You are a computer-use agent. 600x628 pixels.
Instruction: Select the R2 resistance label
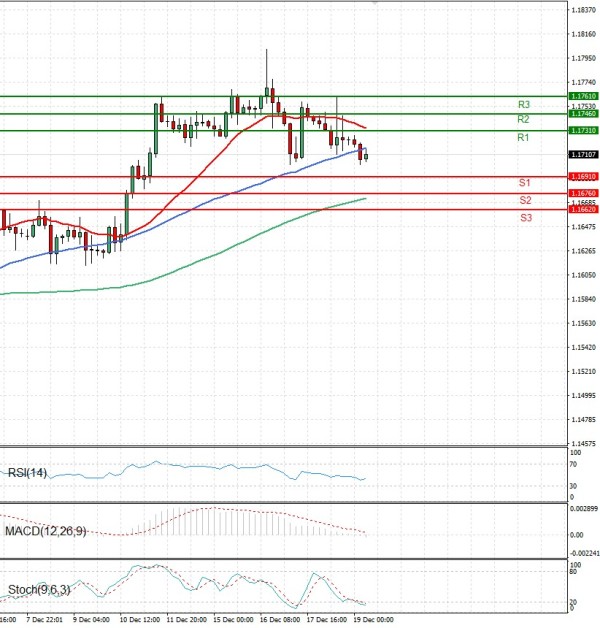523,120
